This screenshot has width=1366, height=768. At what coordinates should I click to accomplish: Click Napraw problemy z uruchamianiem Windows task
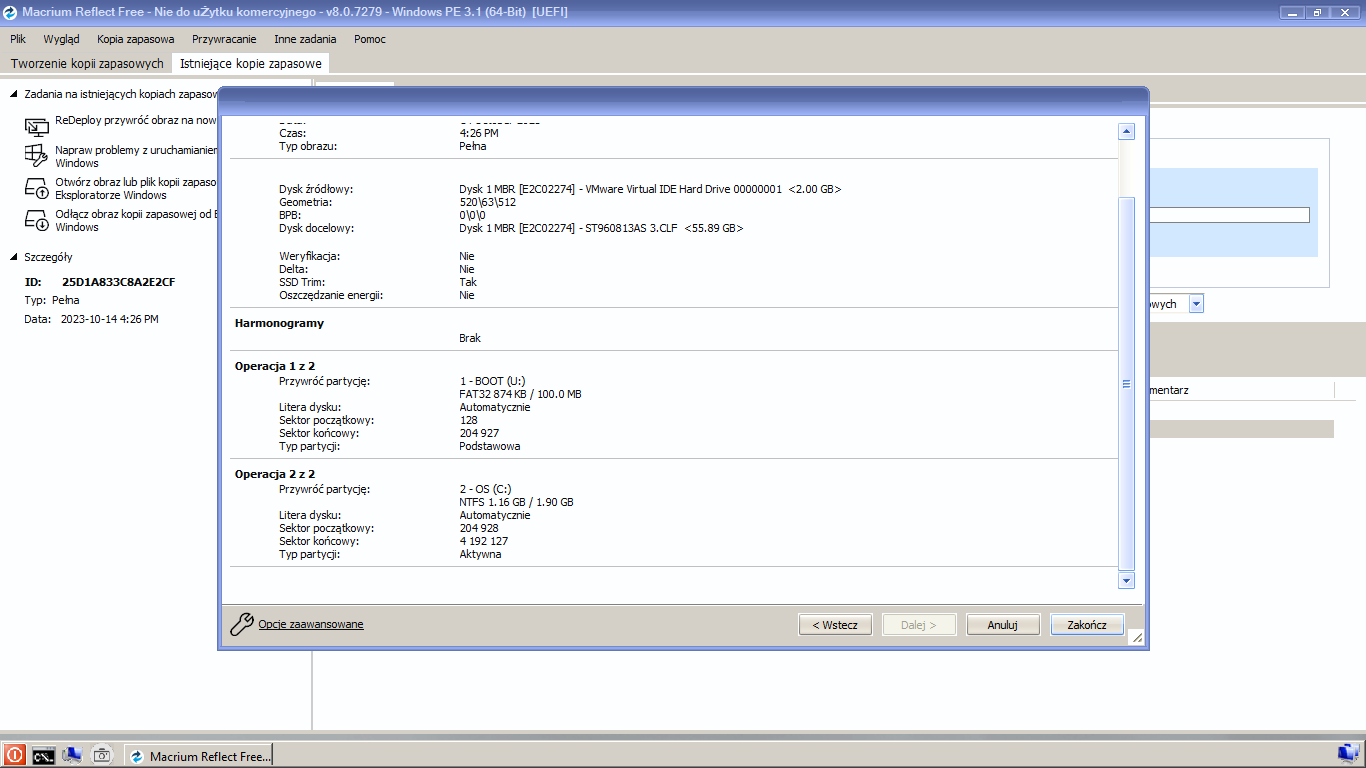[x=136, y=156]
